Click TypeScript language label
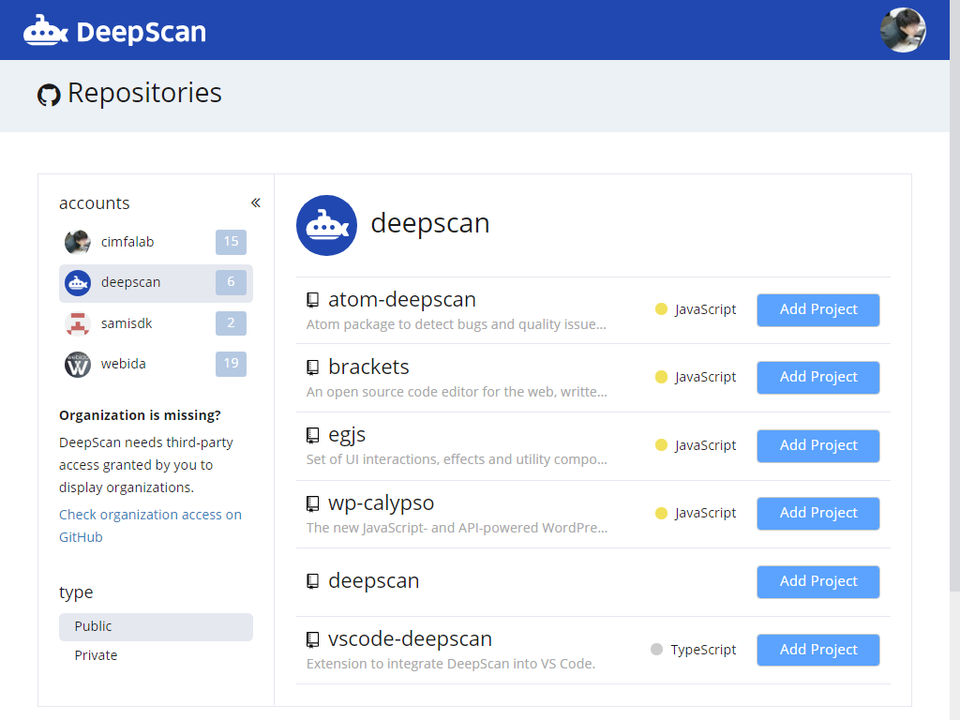The height and width of the screenshot is (720, 960). point(703,650)
